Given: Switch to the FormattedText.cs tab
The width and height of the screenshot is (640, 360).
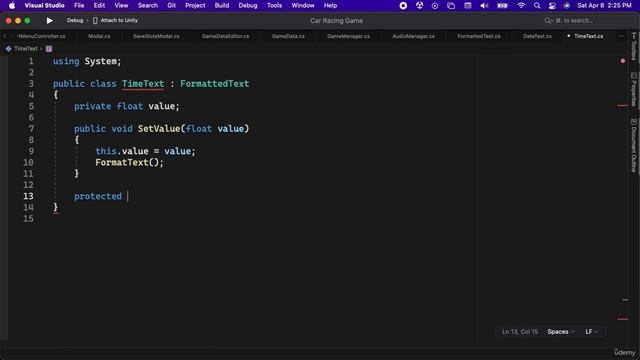Looking at the screenshot, I should click(479, 36).
